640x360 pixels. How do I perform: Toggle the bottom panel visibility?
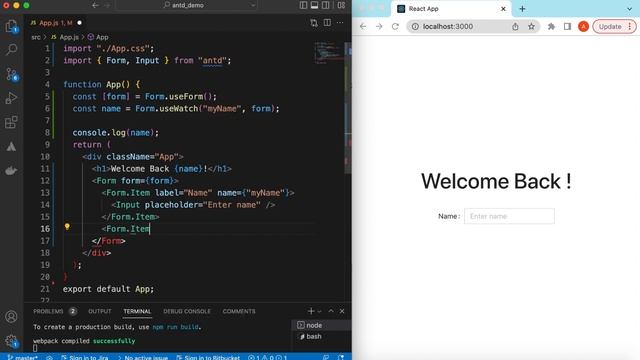pos(314,5)
